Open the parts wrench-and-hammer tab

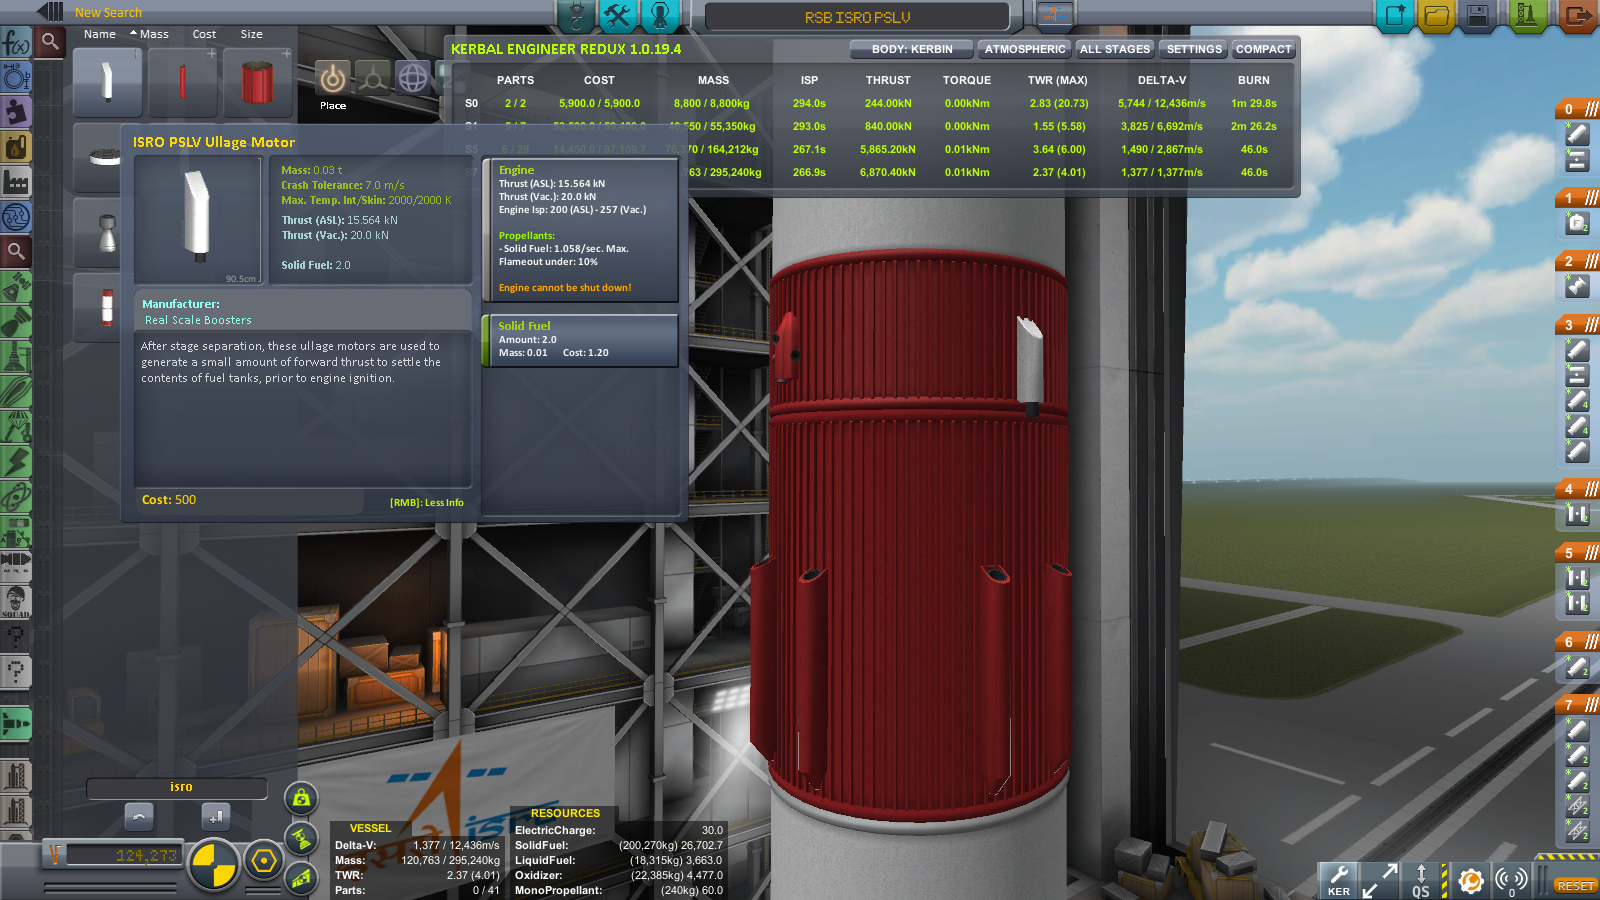pos(618,16)
